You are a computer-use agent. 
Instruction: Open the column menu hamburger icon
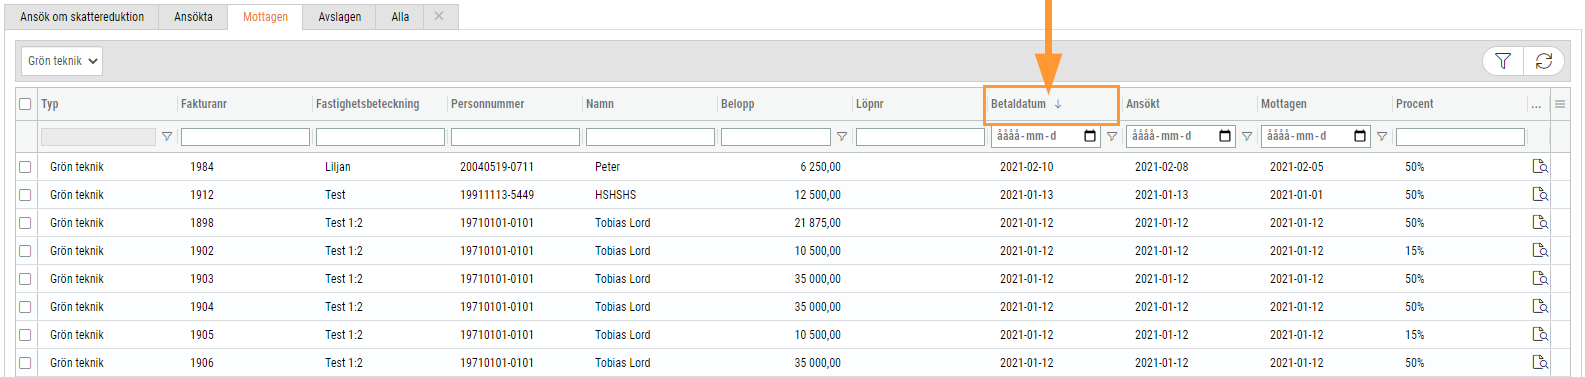pyautogui.click(x=1560, y=104)
